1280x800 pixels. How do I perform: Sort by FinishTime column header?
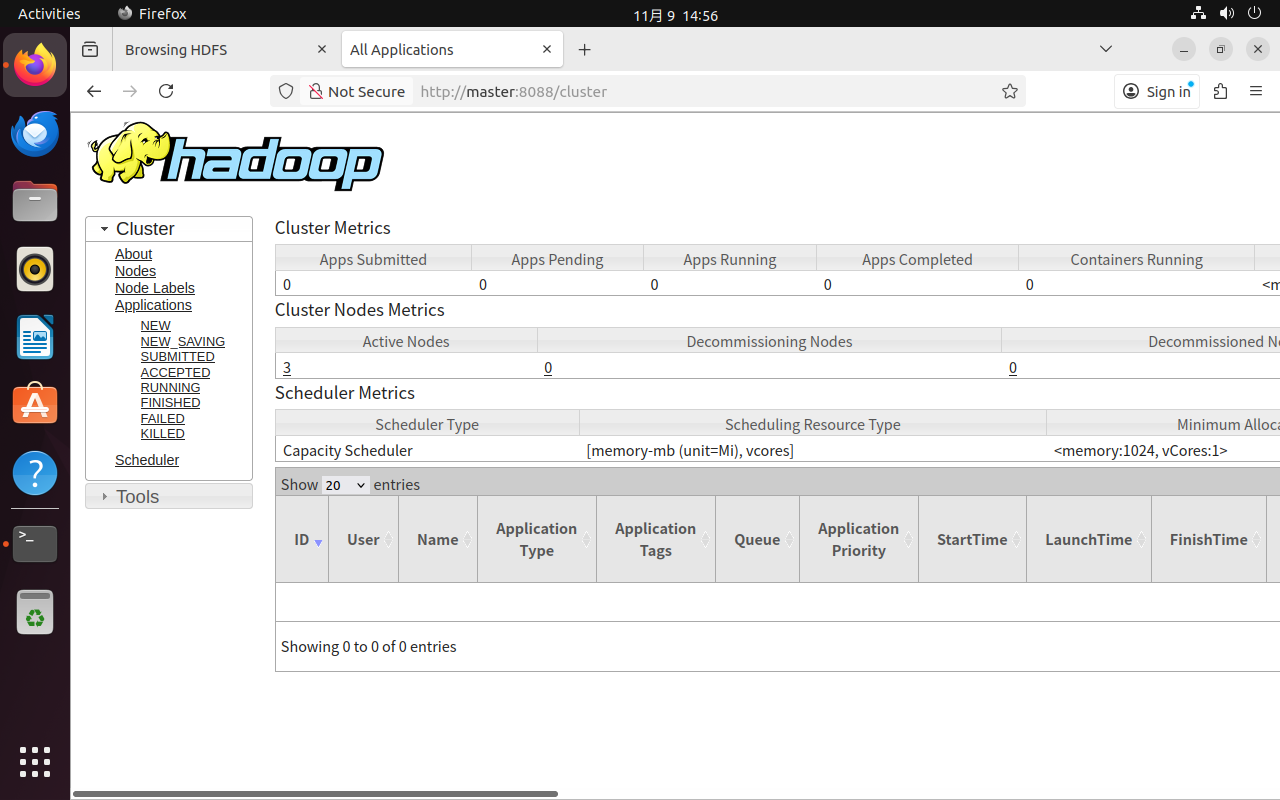(x=1209, y=539)
